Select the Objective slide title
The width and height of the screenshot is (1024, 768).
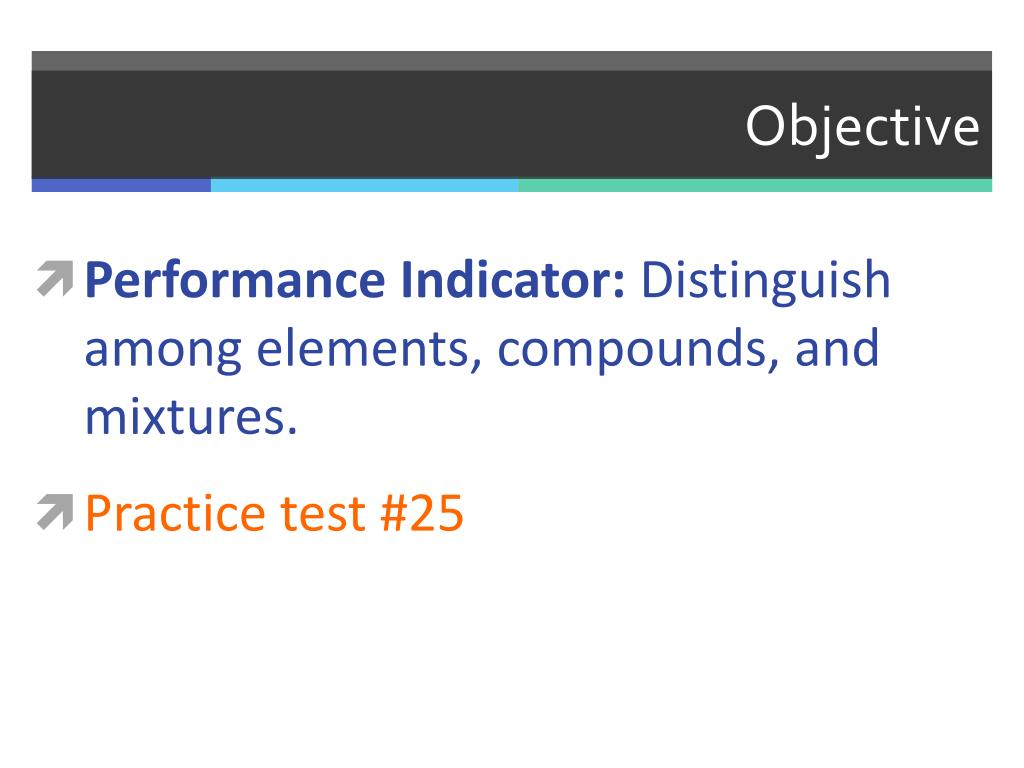tap(863, 127)
